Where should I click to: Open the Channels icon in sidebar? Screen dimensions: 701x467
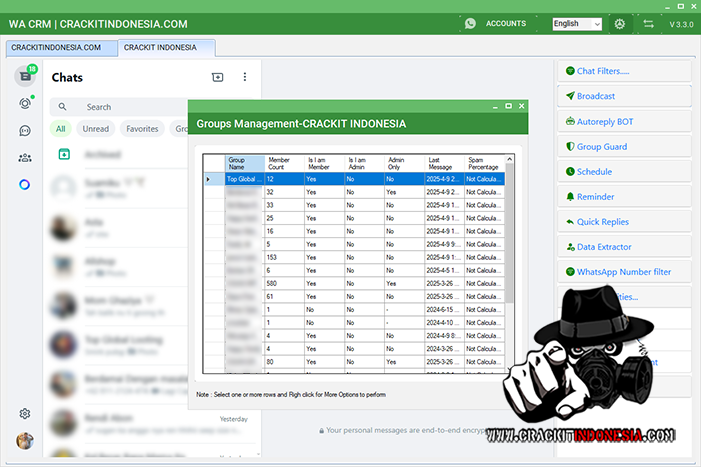pyautogui.click(x=24, y=130)
